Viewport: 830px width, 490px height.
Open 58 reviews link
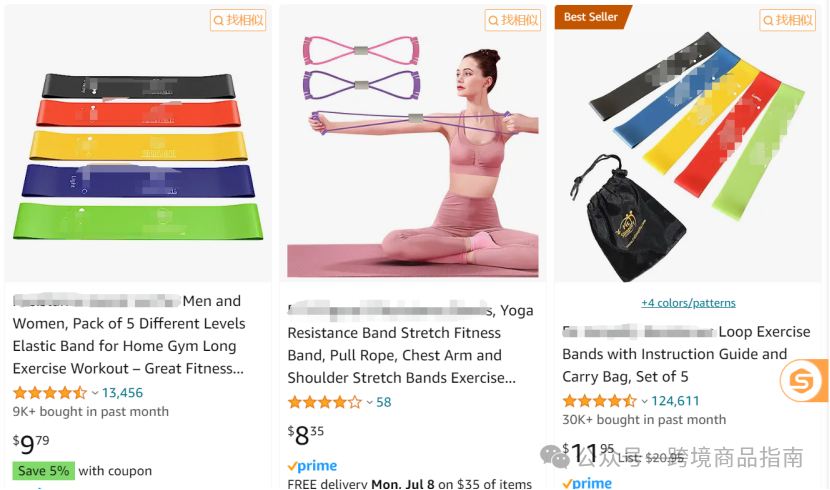384,402
